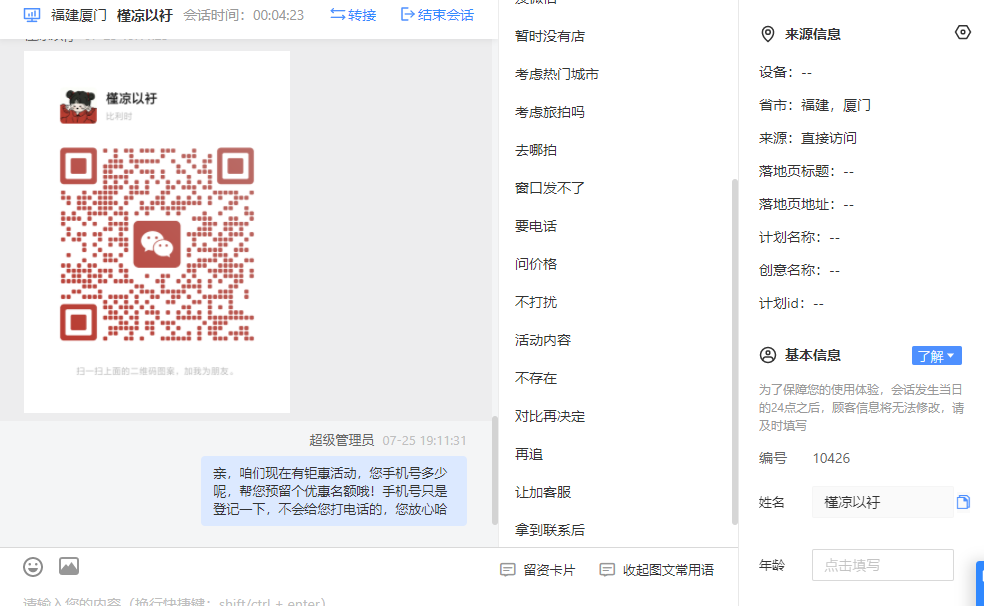
Task: Select the quick phrase 问价格
Action: coord(536,264)
